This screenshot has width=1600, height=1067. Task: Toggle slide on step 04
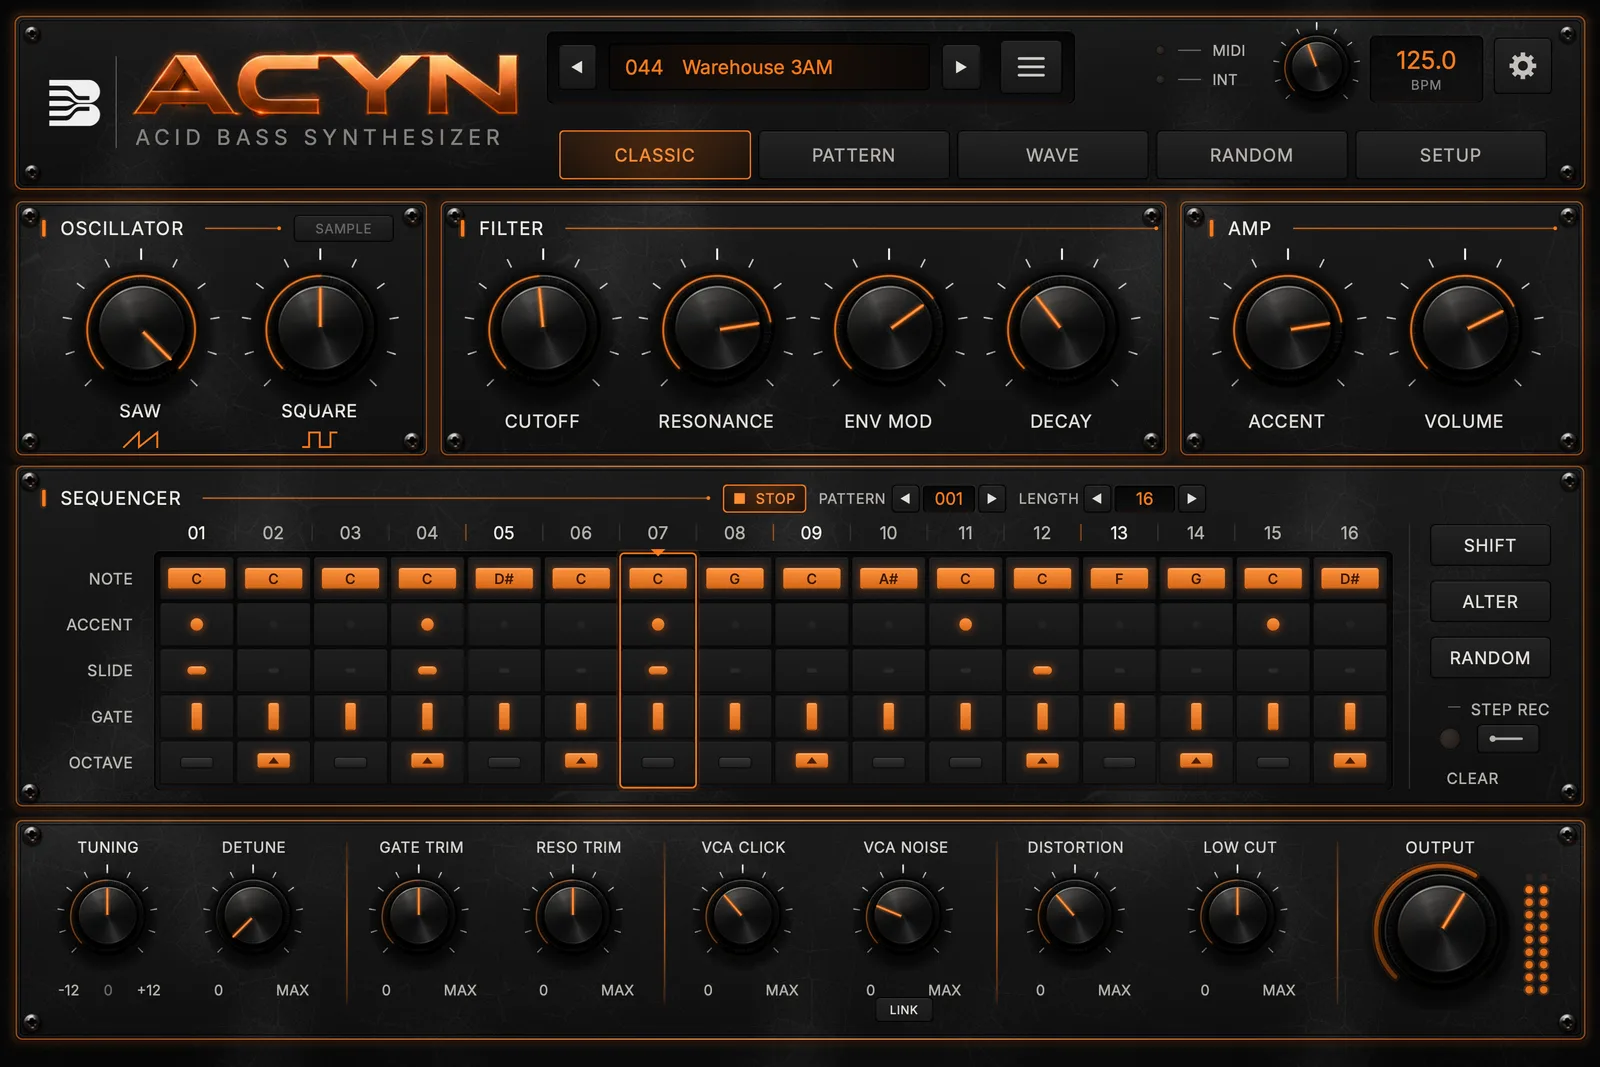pyautogui.click(x=427, y=670)
